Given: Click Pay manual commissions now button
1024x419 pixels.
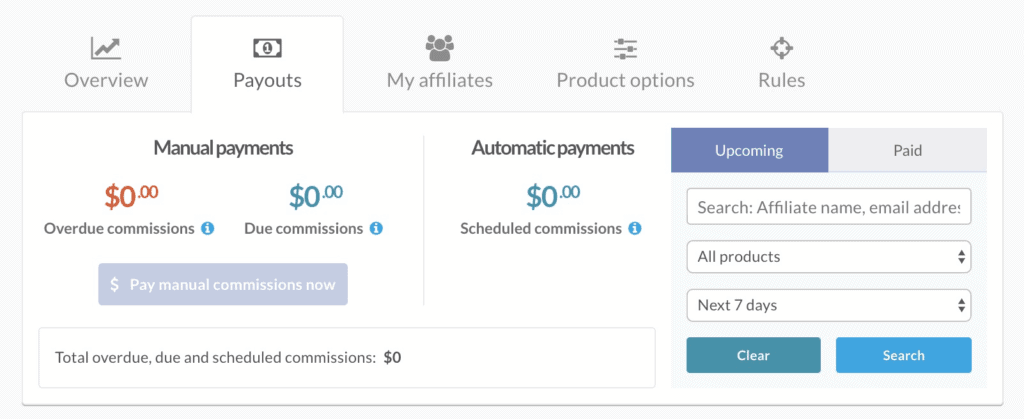Looking at the screenshot, I should (223, 285).
